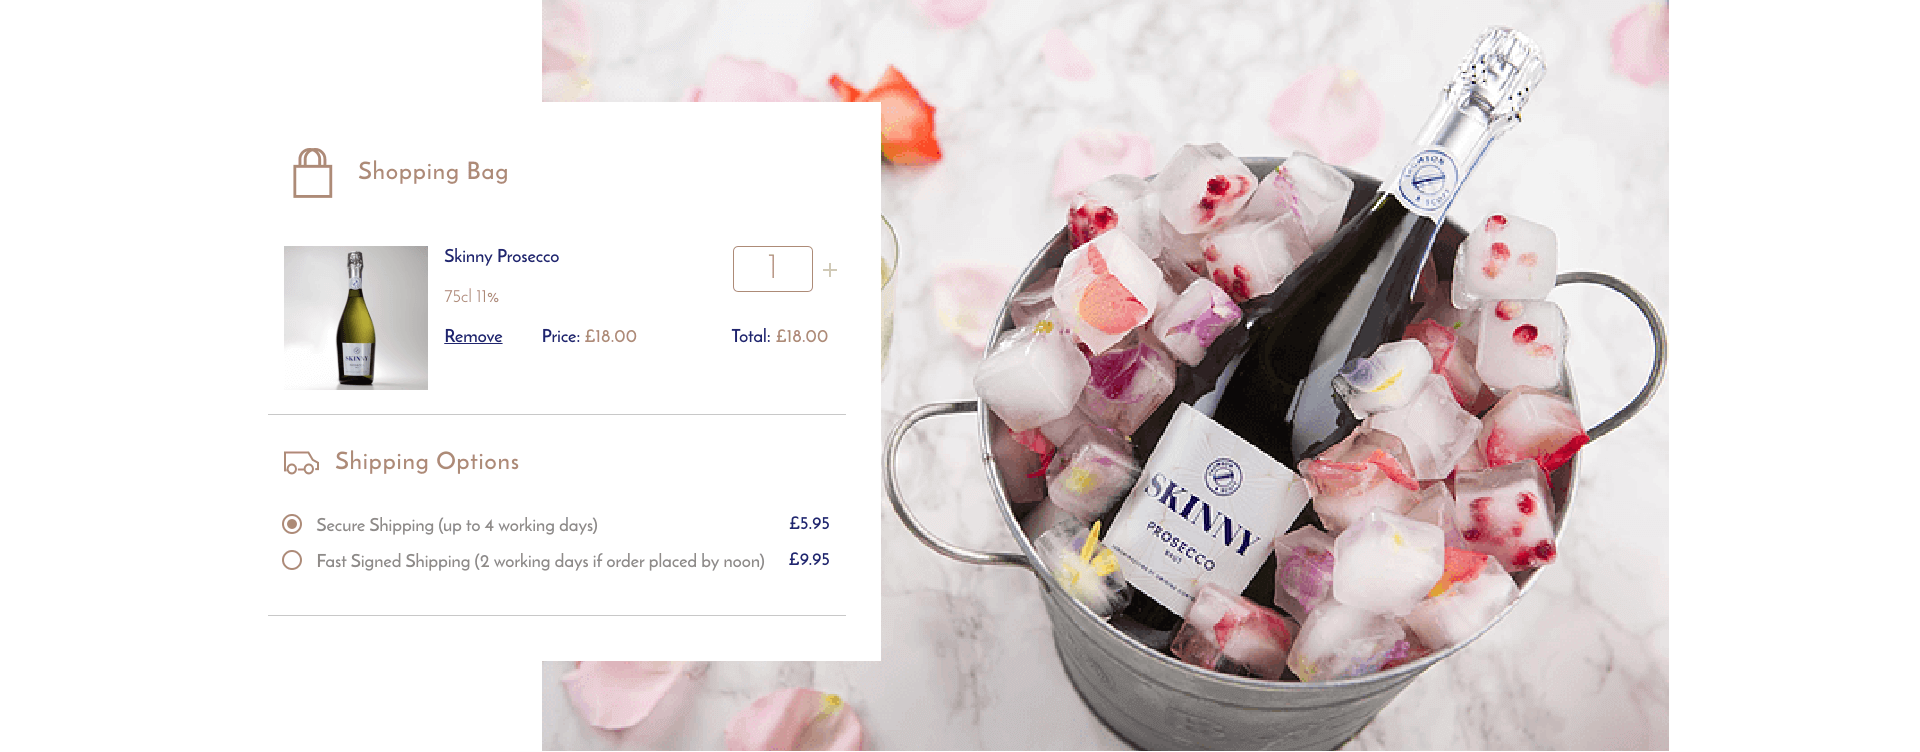Click the Shopping Bag heading
The image size is (1920, 752).
(x=433, y=171)
